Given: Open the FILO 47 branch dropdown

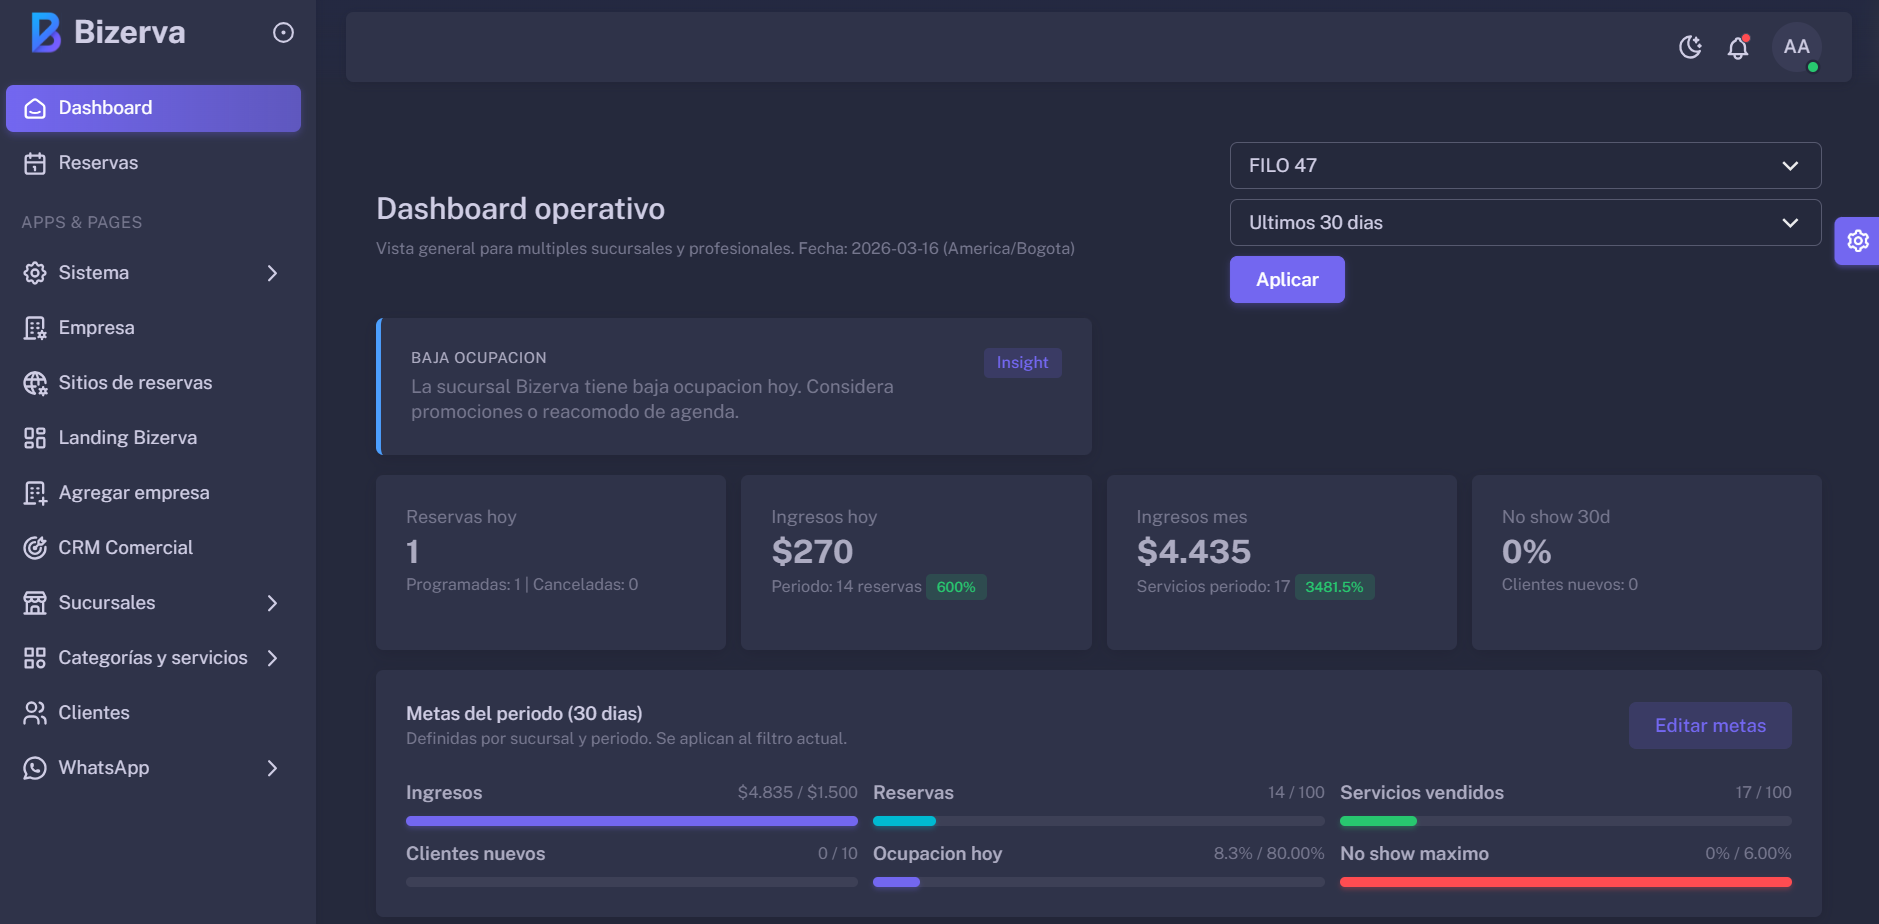Looking at the screenshot, I should (1524, 166).
